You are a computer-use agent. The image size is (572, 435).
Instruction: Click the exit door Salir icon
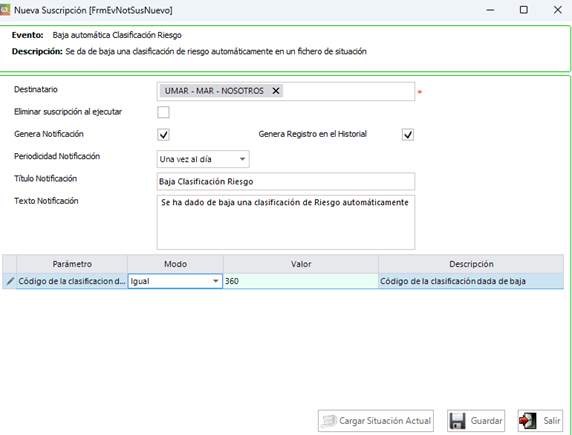527,421
